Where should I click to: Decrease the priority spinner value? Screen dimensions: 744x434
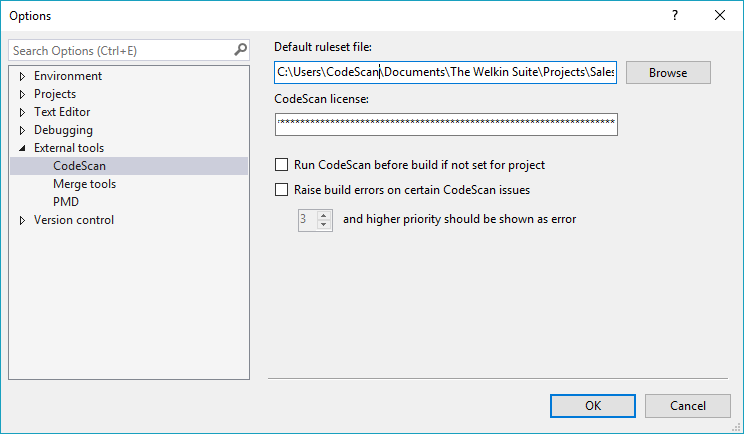(324, 224)
